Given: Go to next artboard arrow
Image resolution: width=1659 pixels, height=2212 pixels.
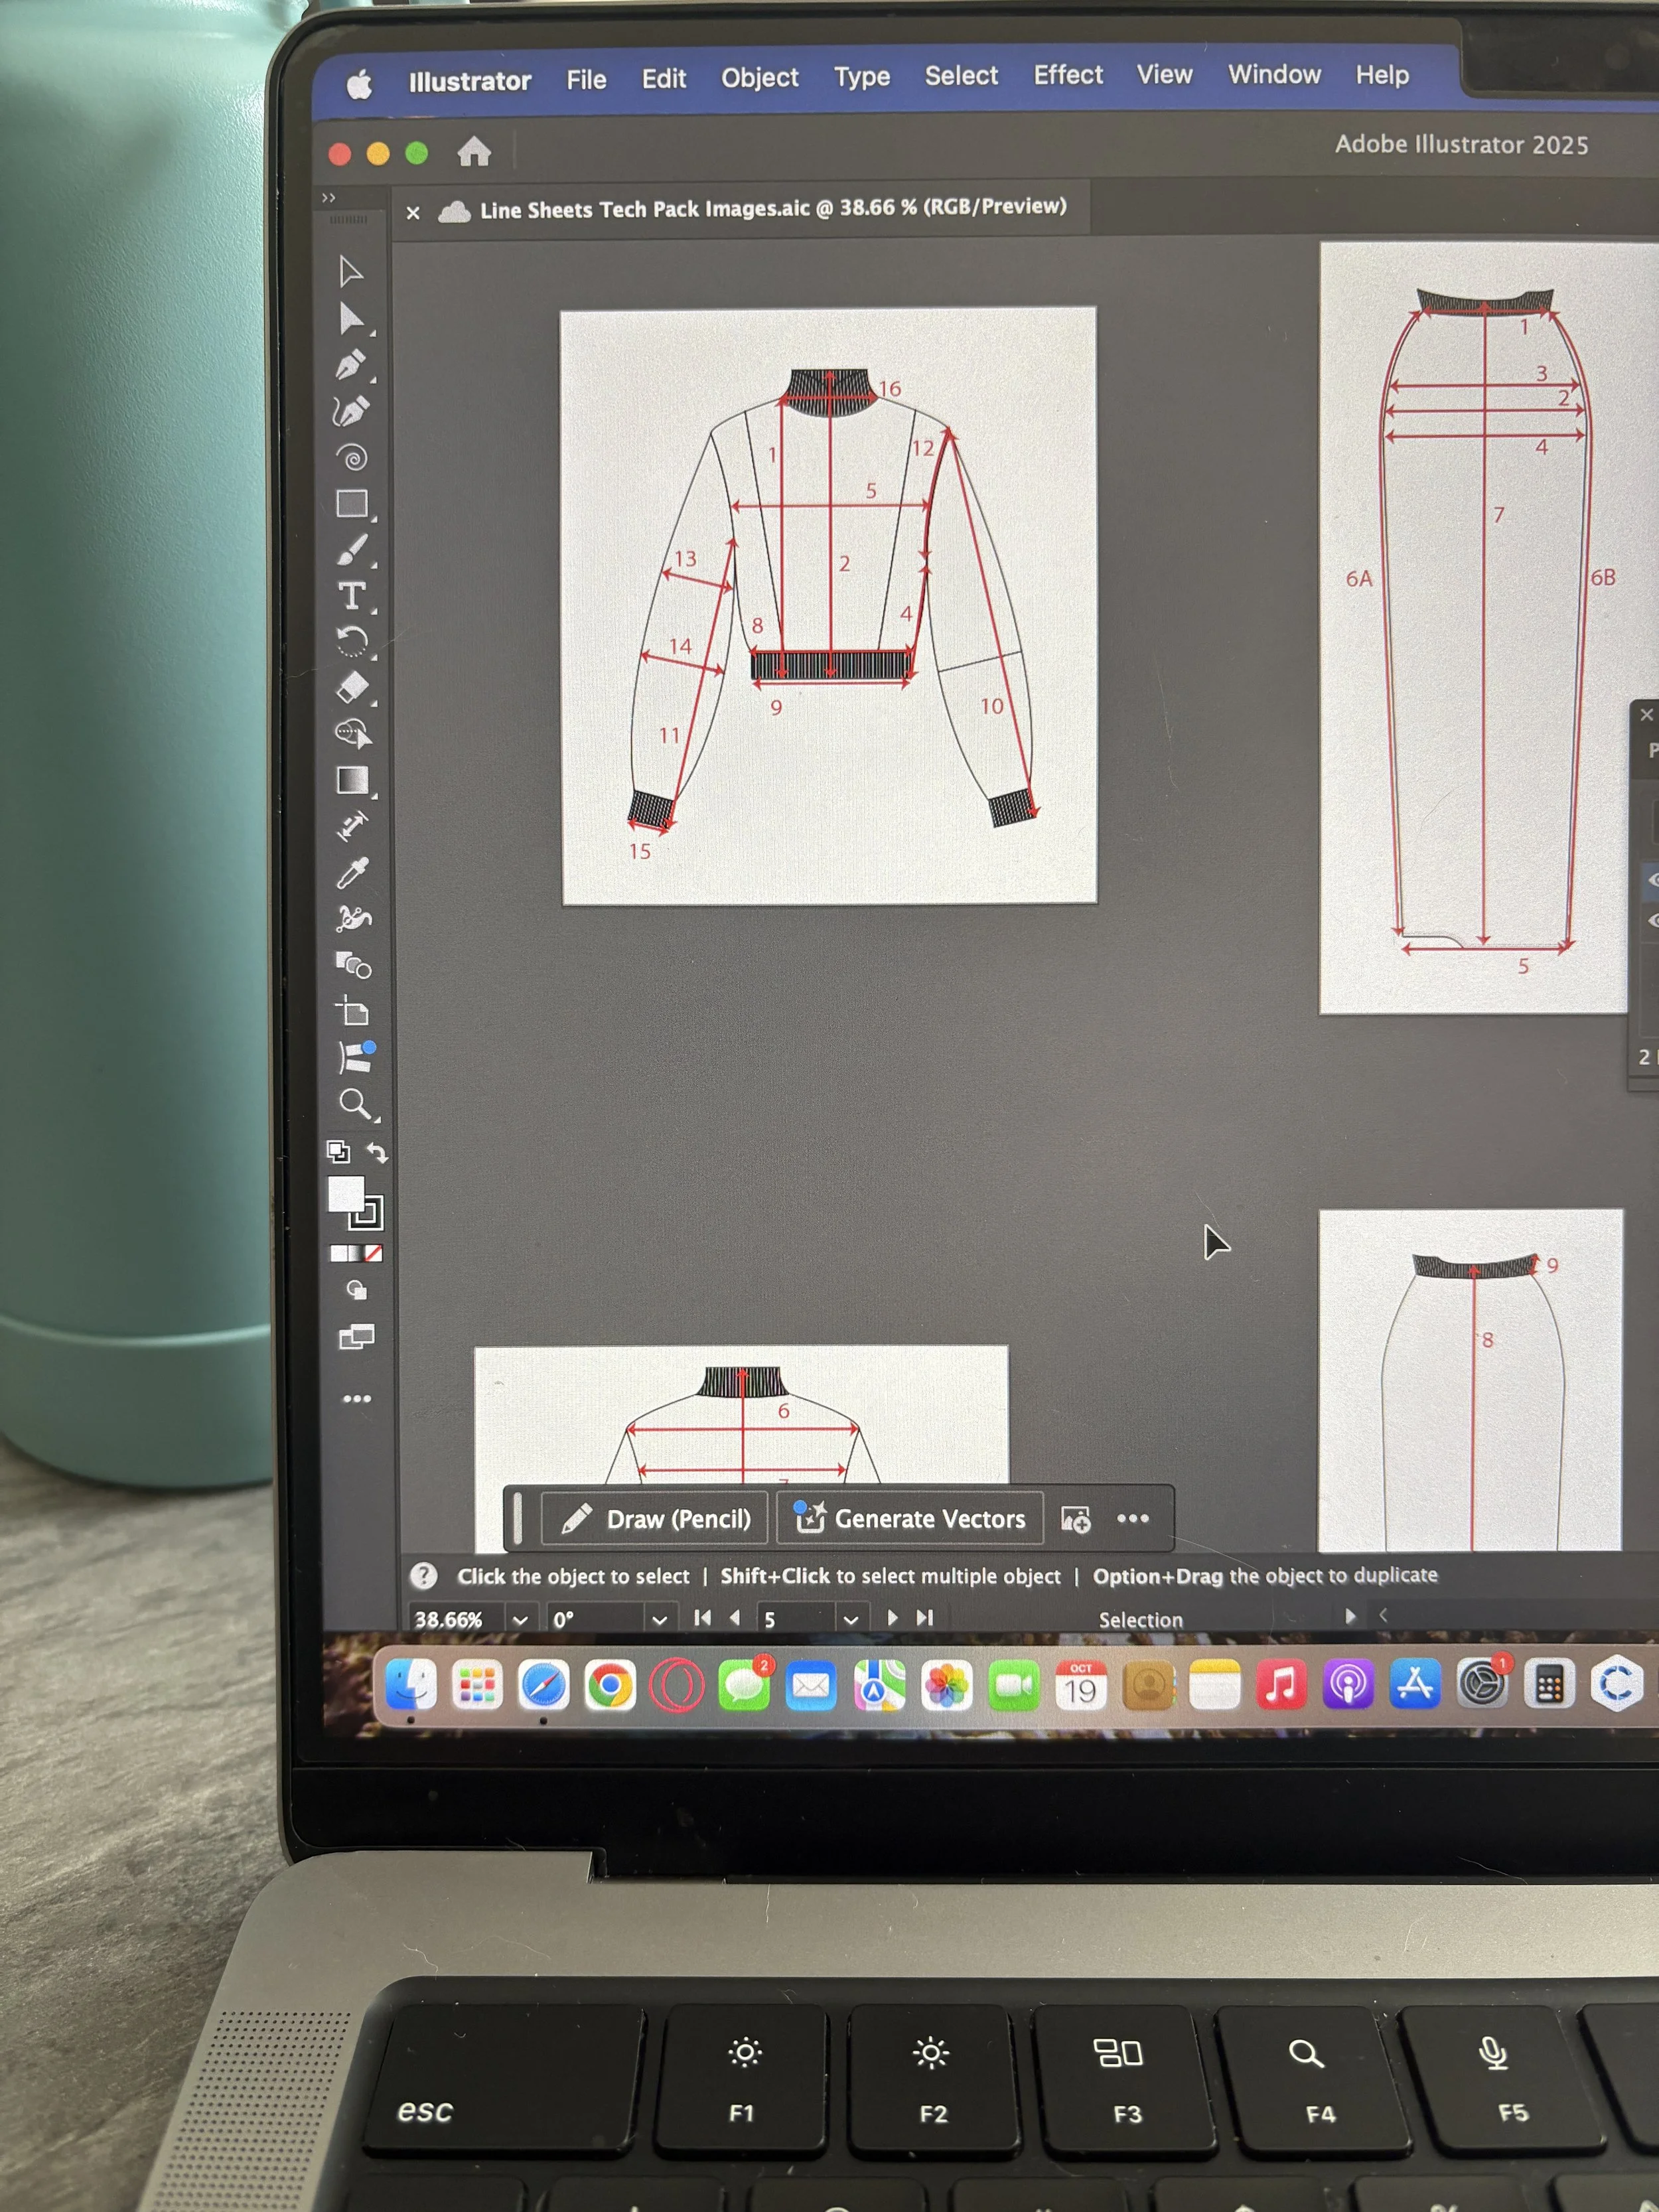Looking at the screenshot, I should (892, 1617).
